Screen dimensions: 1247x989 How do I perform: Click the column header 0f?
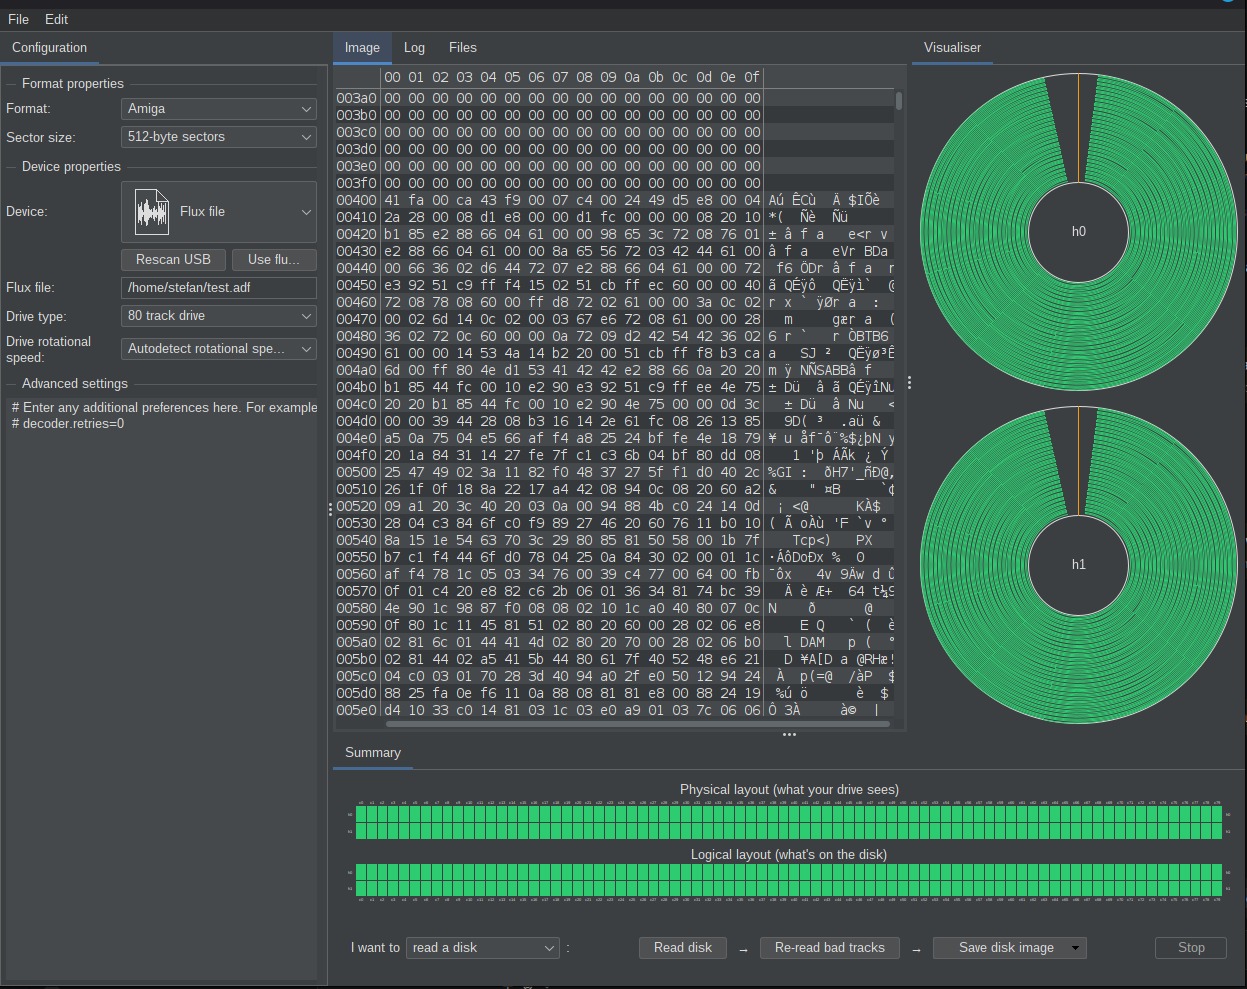[752, 77]
